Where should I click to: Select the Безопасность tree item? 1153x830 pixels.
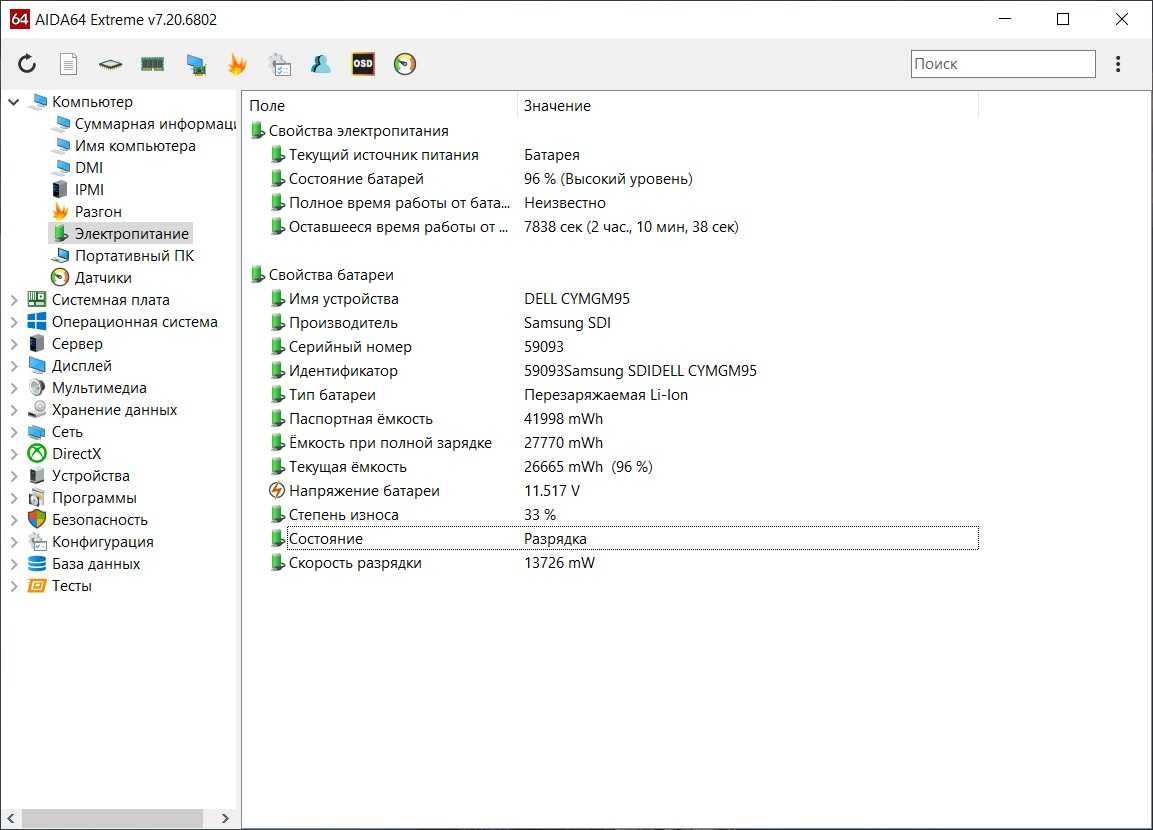coord(99,520)
